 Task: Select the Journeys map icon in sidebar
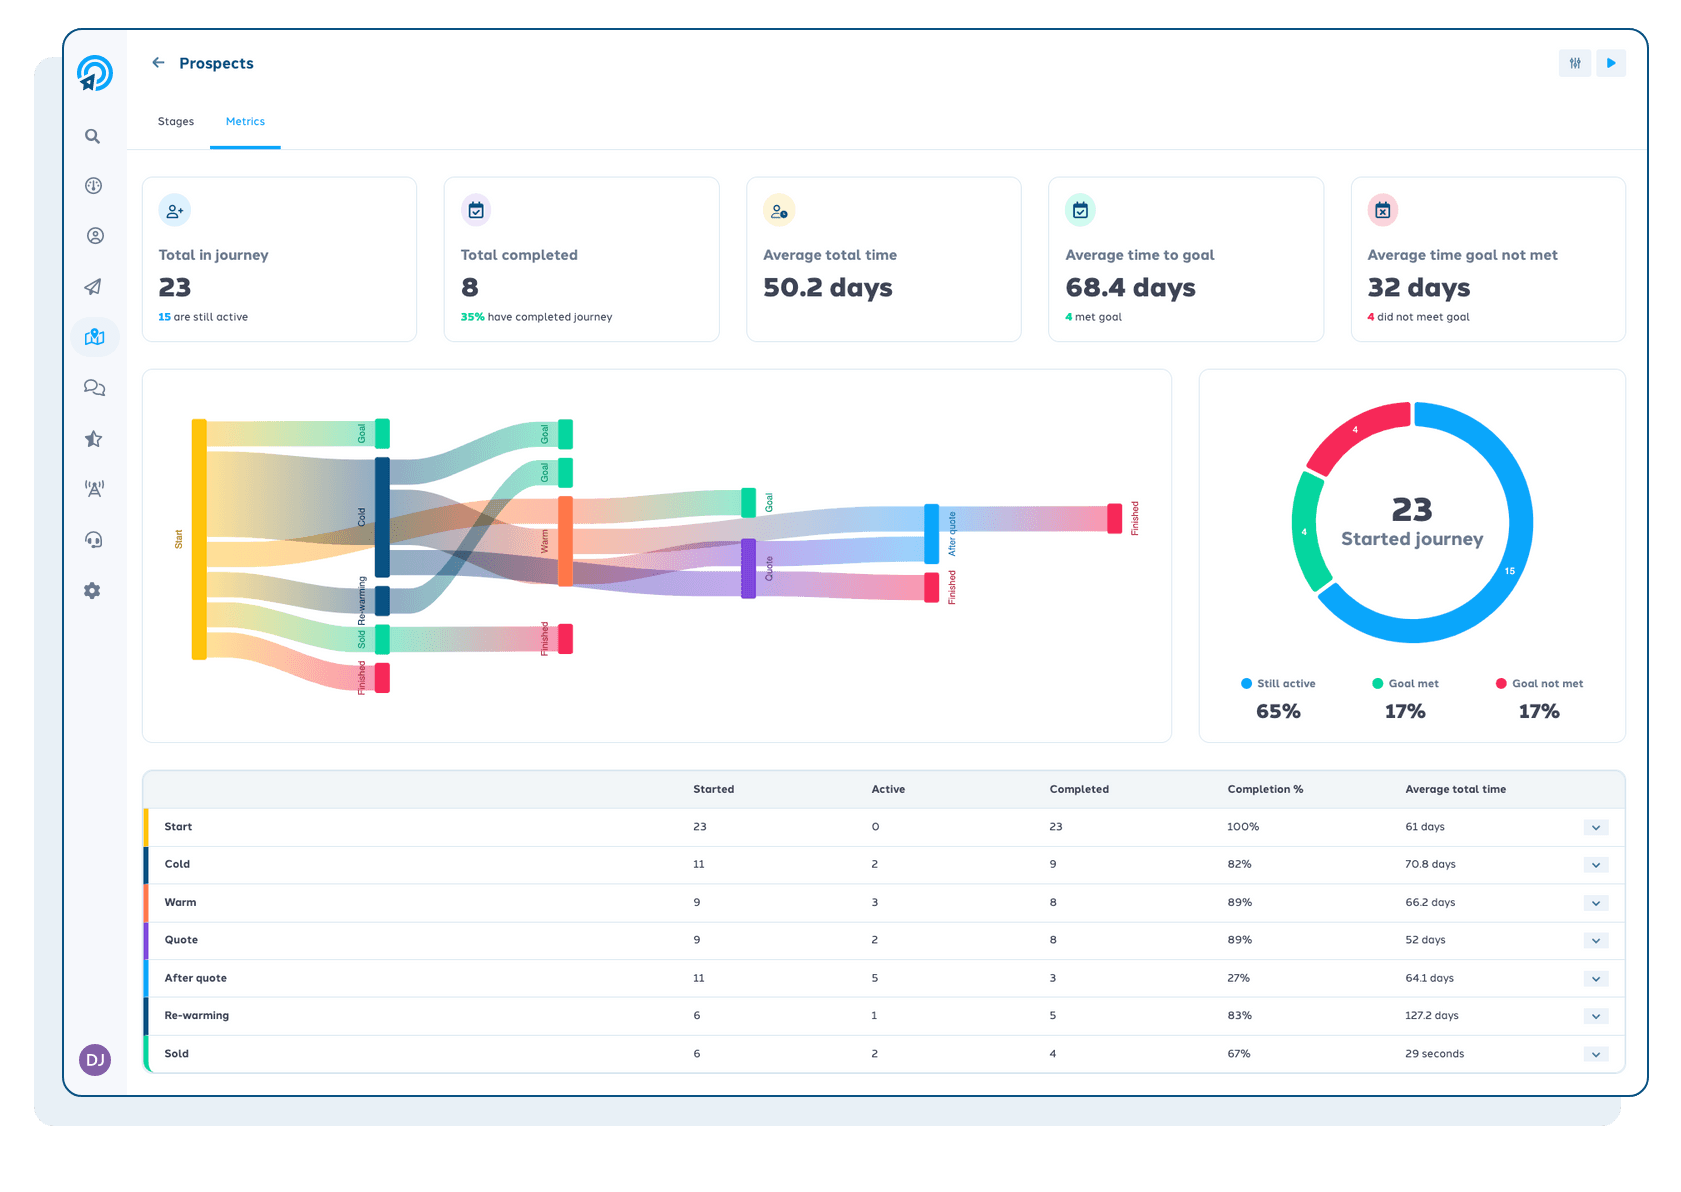93,337
